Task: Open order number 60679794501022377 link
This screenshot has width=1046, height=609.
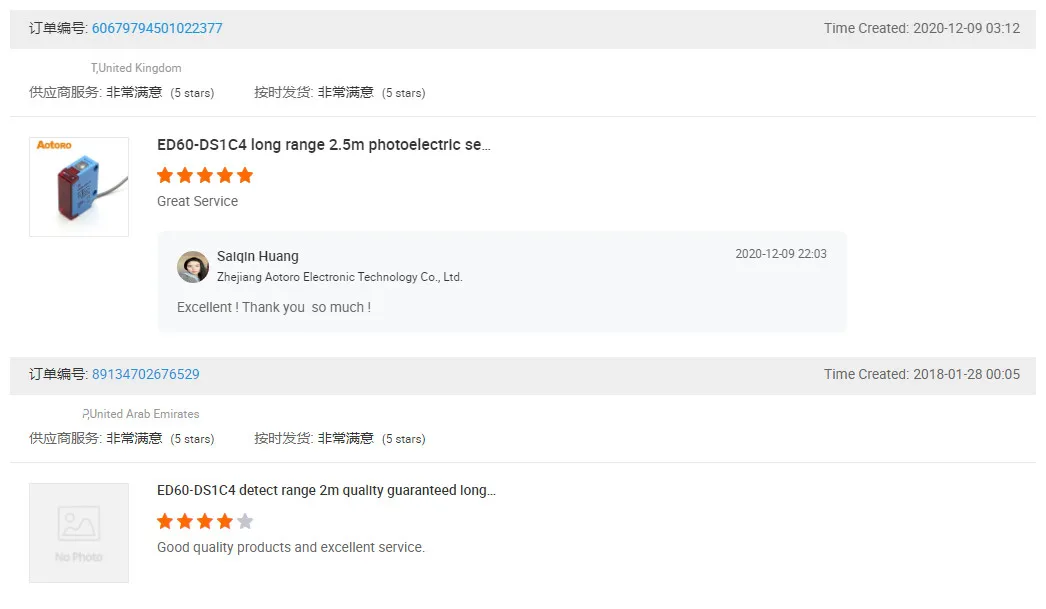Action: click(157, 28)
